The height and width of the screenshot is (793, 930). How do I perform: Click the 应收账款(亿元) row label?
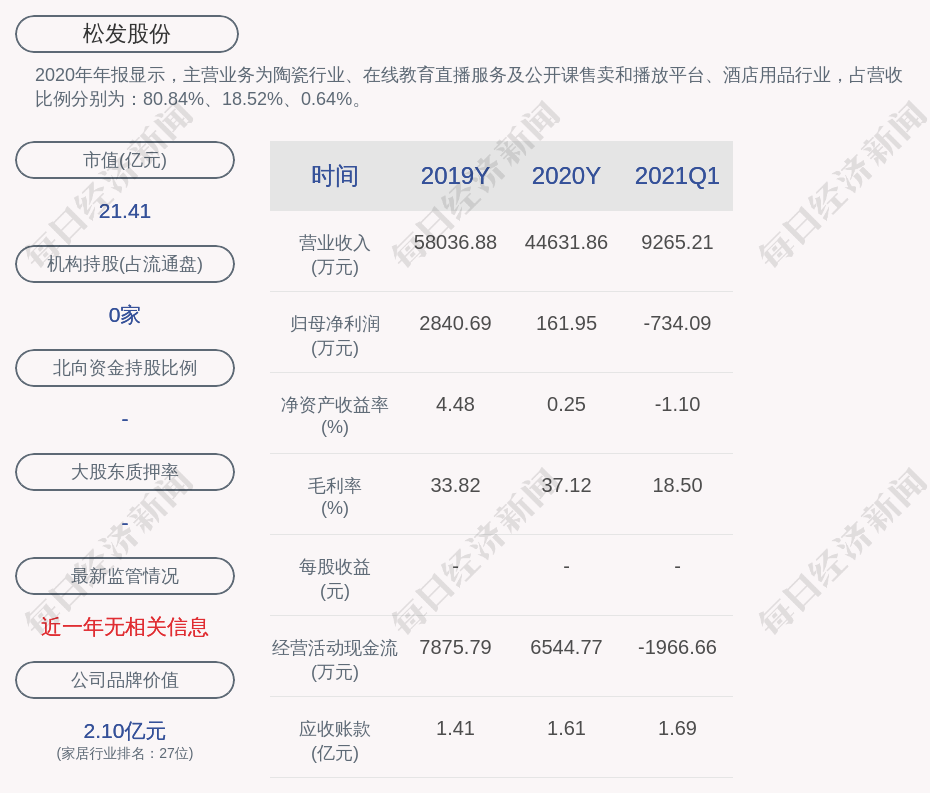[335, 741]
